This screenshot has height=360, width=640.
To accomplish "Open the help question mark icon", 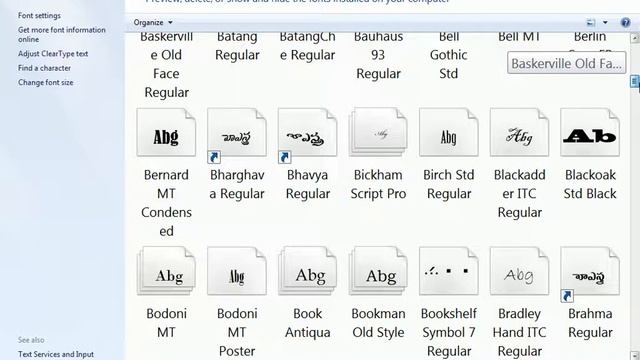I will 625,22.
